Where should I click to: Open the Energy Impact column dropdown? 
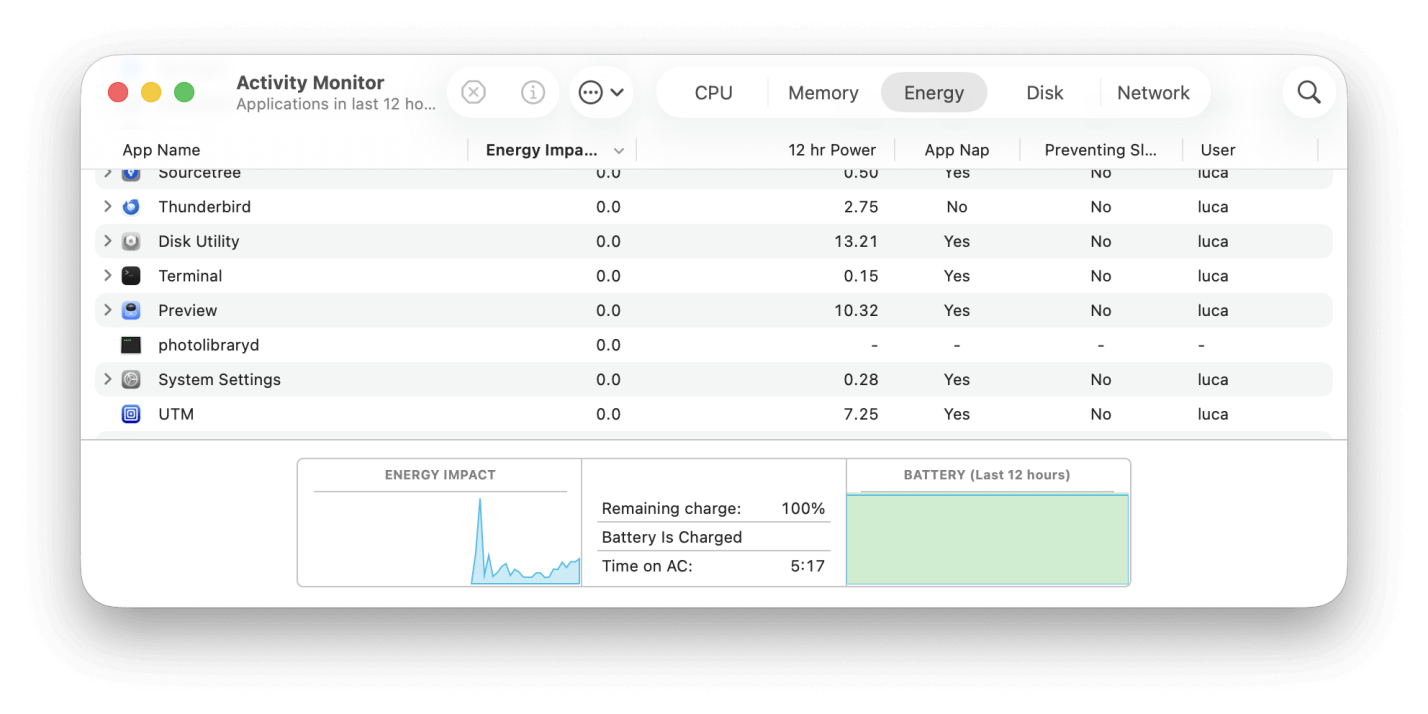[619, 150]
